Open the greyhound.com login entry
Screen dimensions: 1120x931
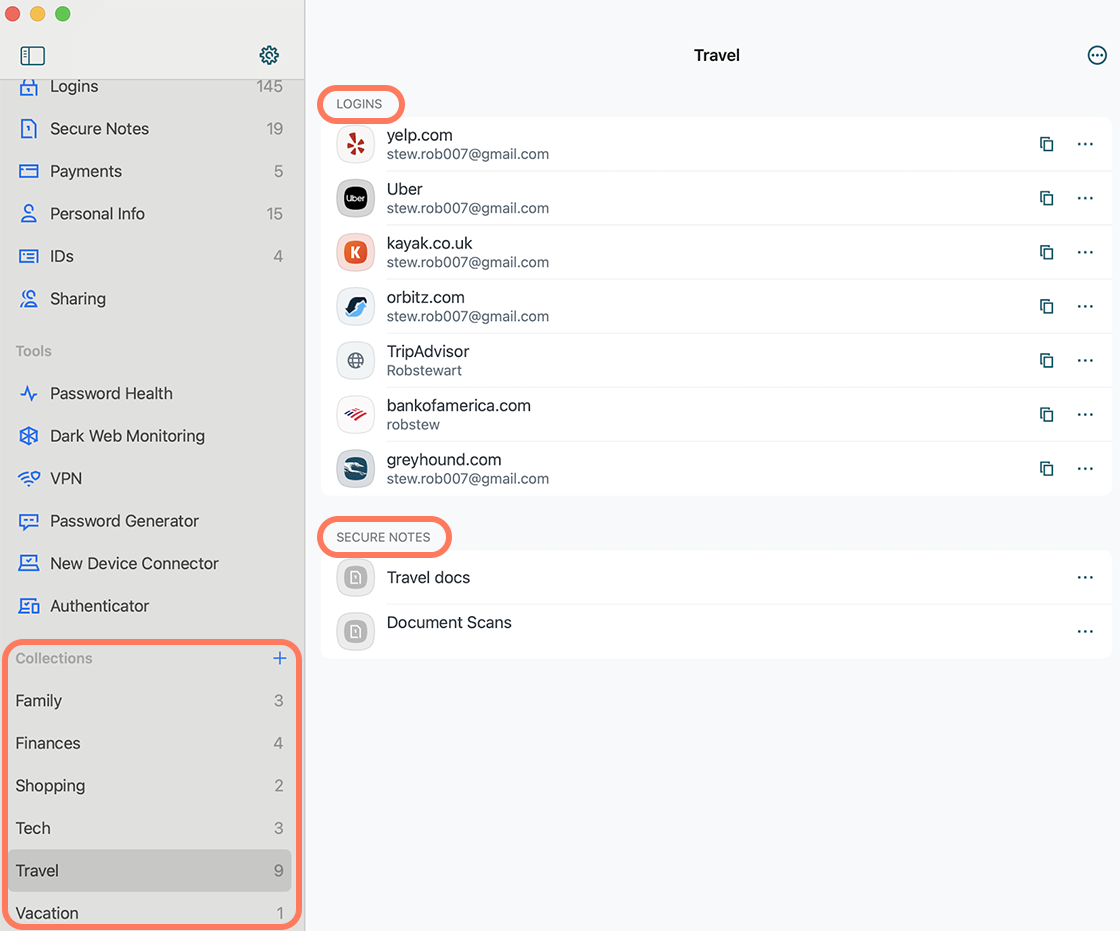point(716,469)
